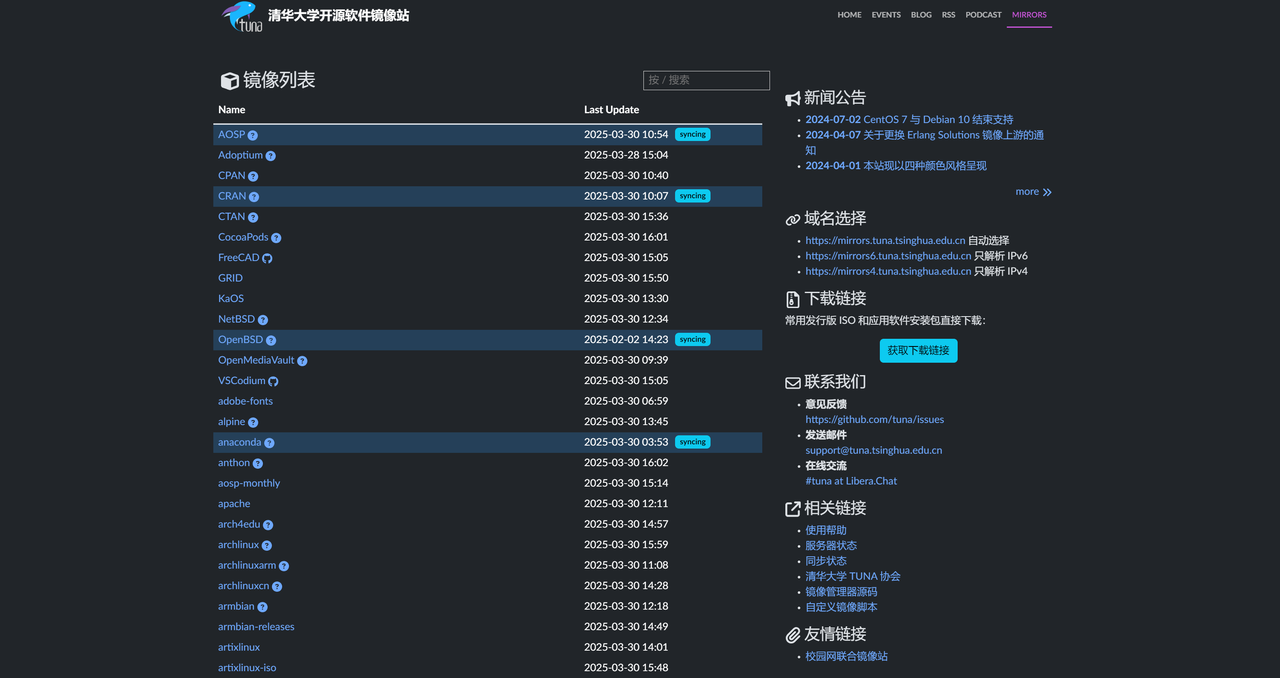Screen dimensions: 1280x678
Task: Go to HOME in top navigation
Action: [849, 15]
